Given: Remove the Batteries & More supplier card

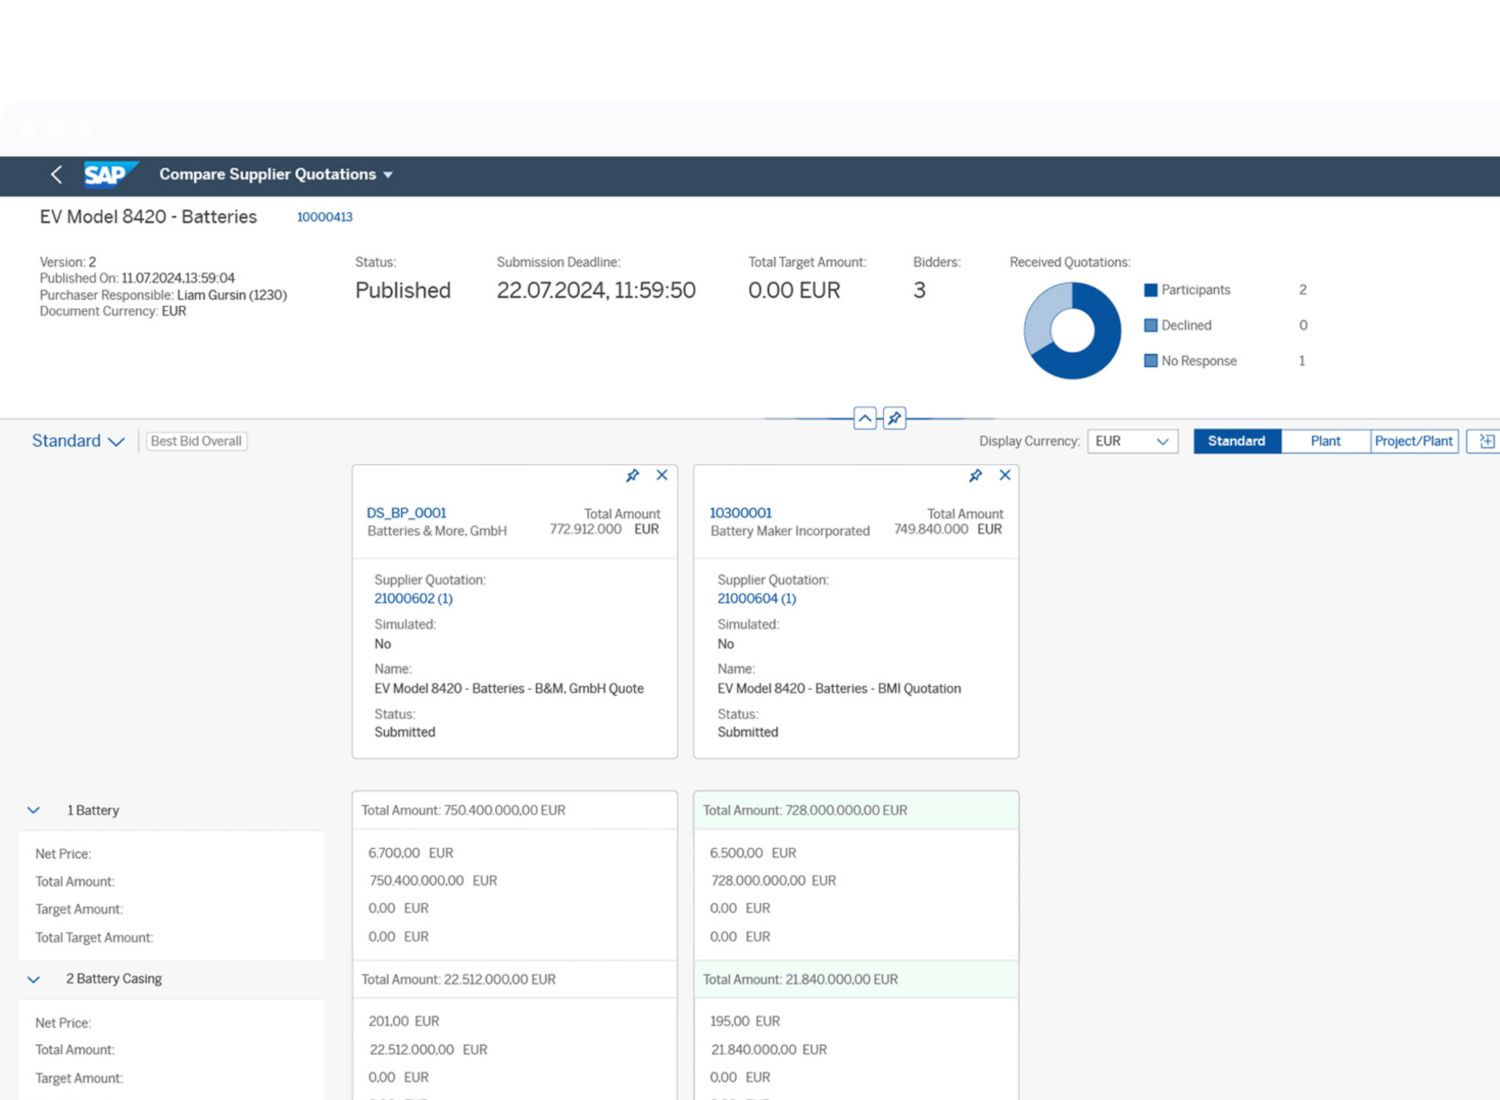Looking at the screenshot, I should [662, 476].
